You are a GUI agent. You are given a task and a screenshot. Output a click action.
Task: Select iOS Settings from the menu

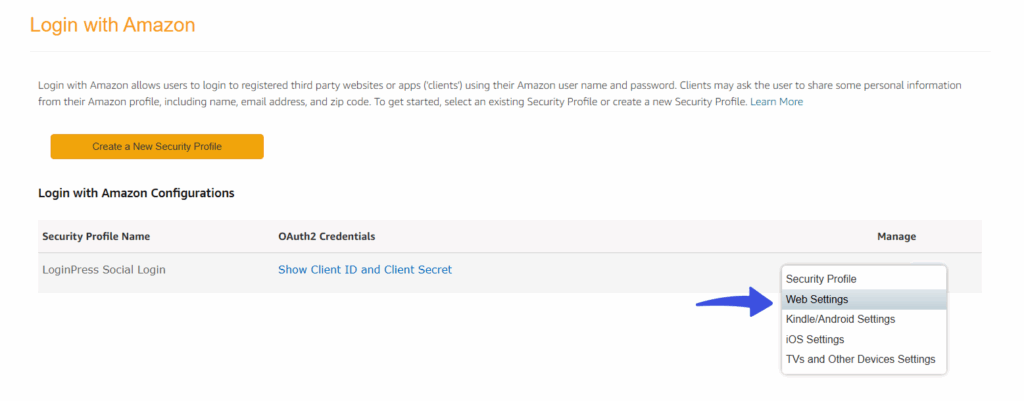coord(863,340)
